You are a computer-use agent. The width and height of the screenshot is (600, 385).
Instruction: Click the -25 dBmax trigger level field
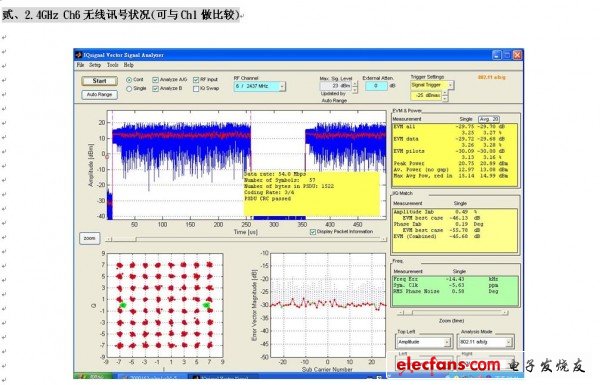point(426,95)
